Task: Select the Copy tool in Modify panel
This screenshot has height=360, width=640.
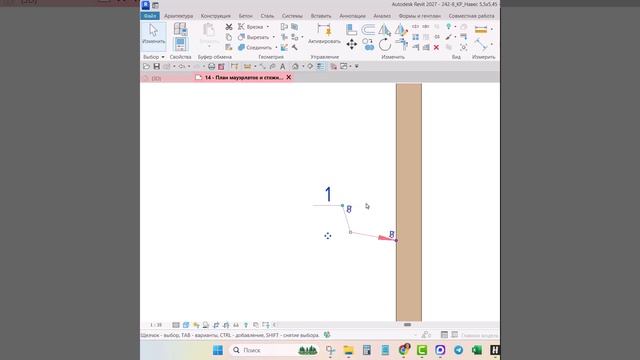Action: point(368,44)
